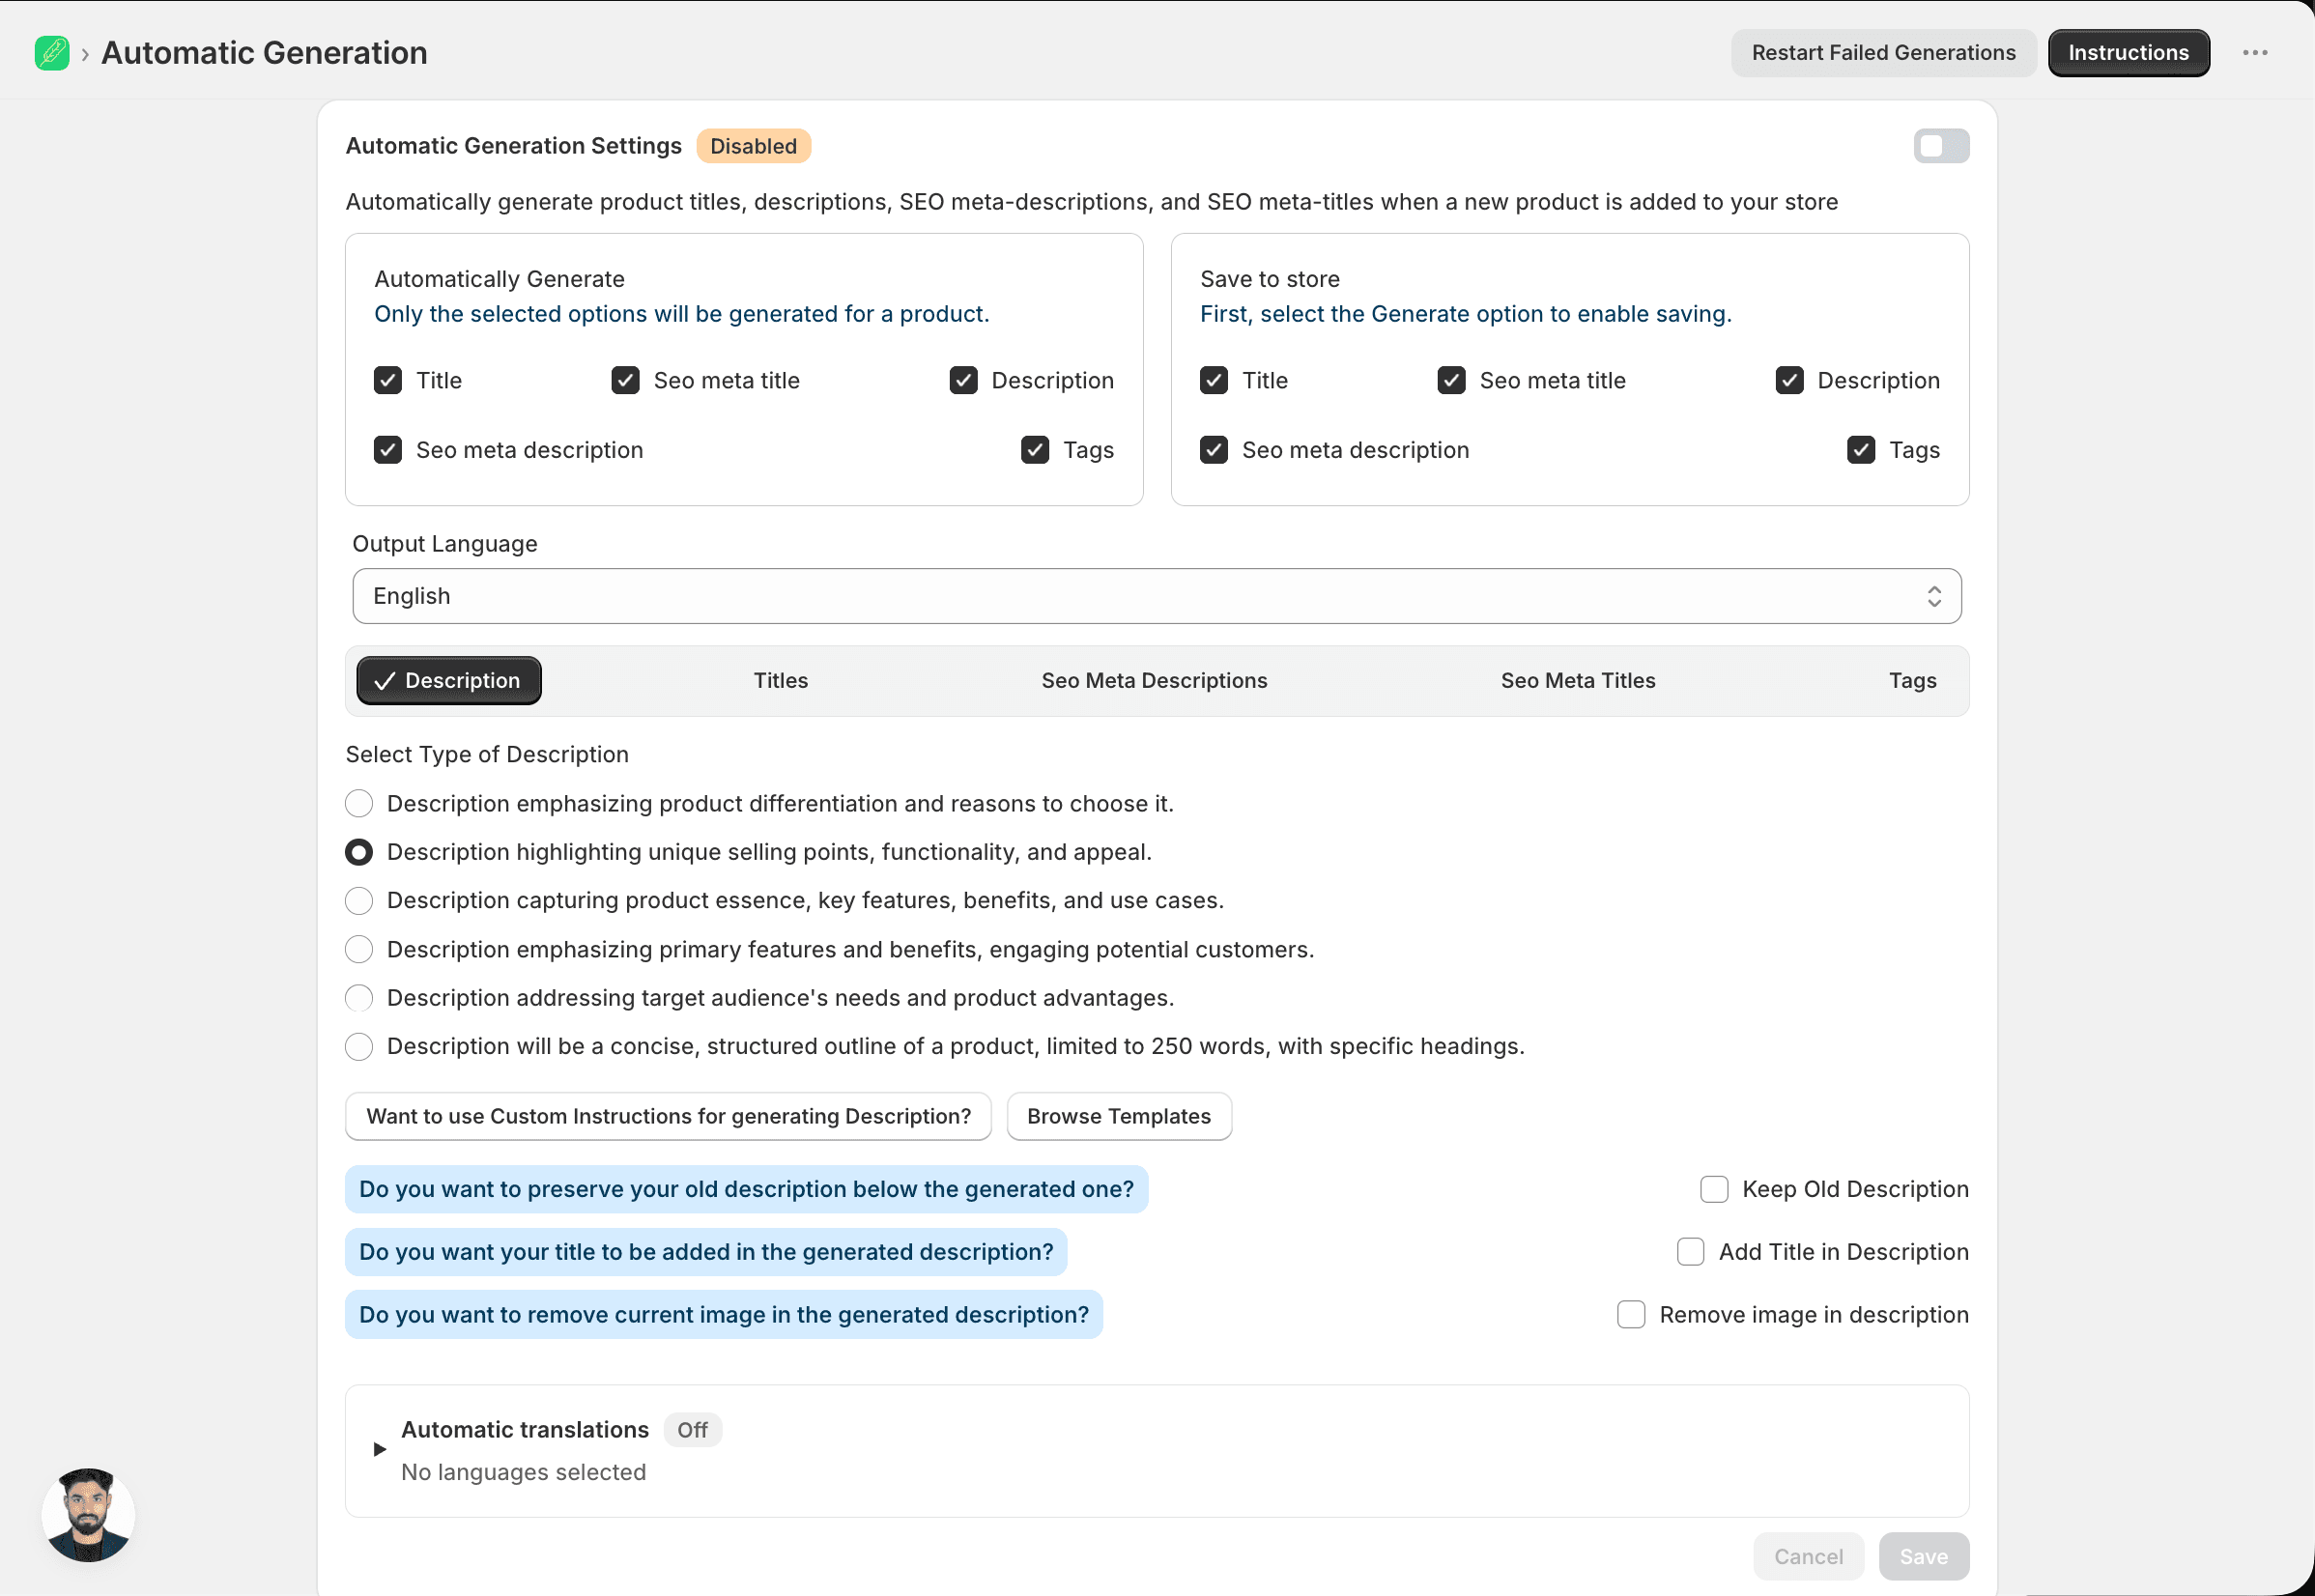
Task: Click the Save button
Action: 1924,1556
